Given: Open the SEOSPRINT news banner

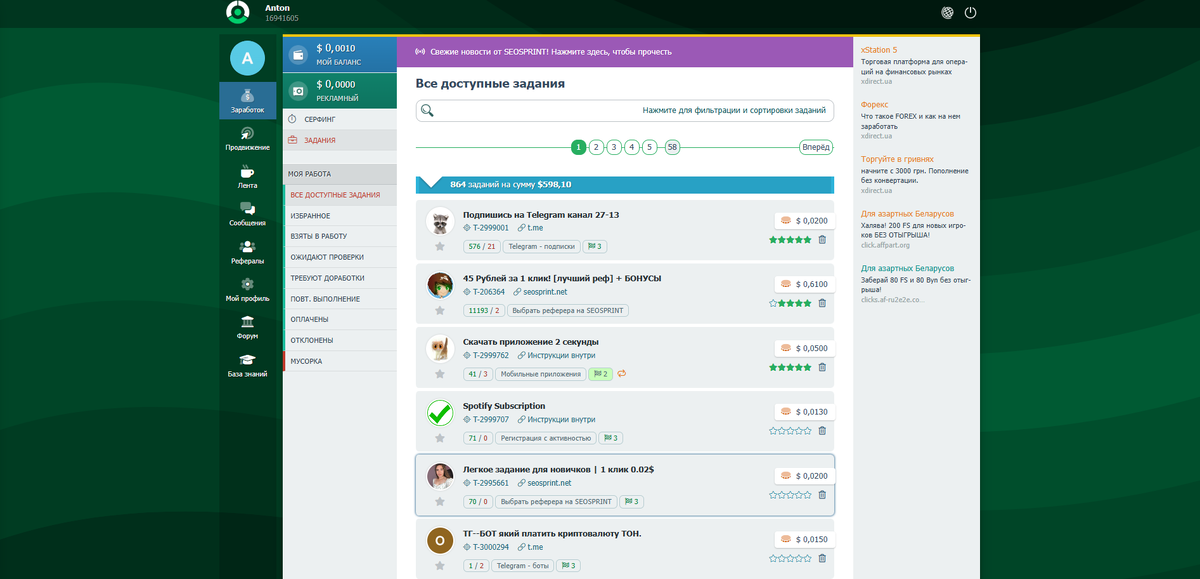Looking at the screenshot, I should tap(625, 51).
